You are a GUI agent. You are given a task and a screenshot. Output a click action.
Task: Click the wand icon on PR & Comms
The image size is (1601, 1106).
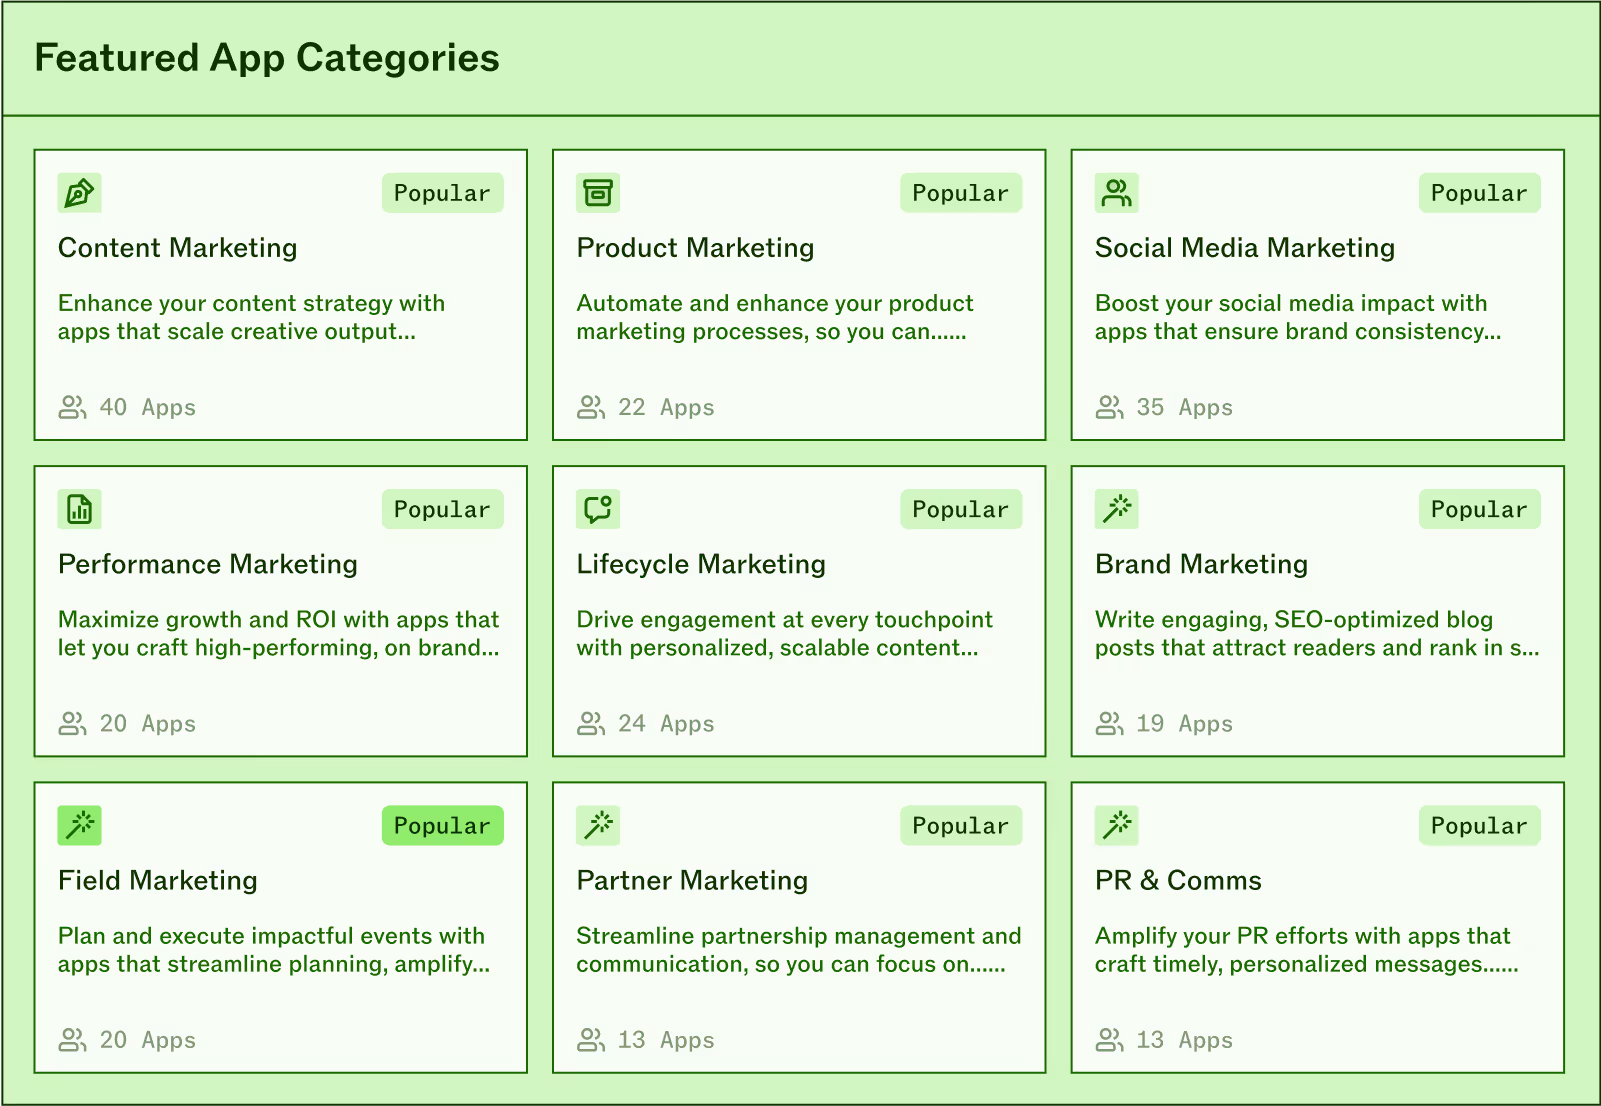click(x=1117, y=825)
